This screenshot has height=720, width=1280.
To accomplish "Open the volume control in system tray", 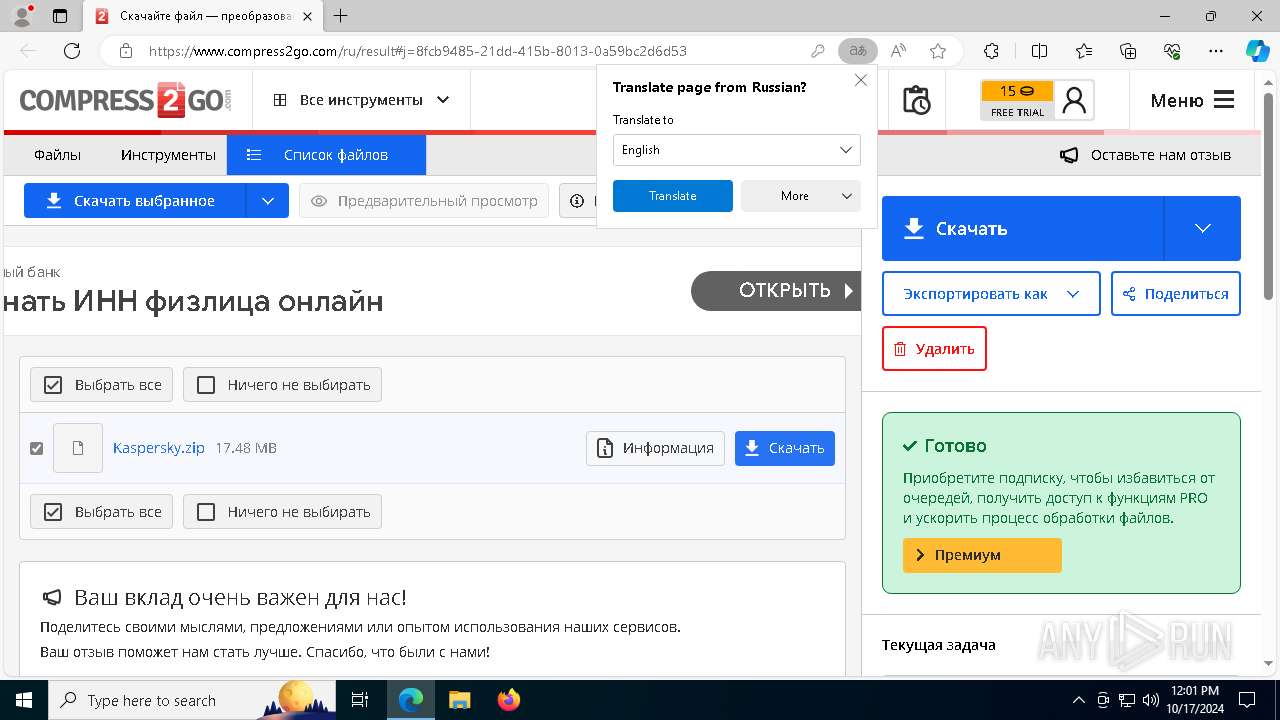I will click(x=1151, y=700).
